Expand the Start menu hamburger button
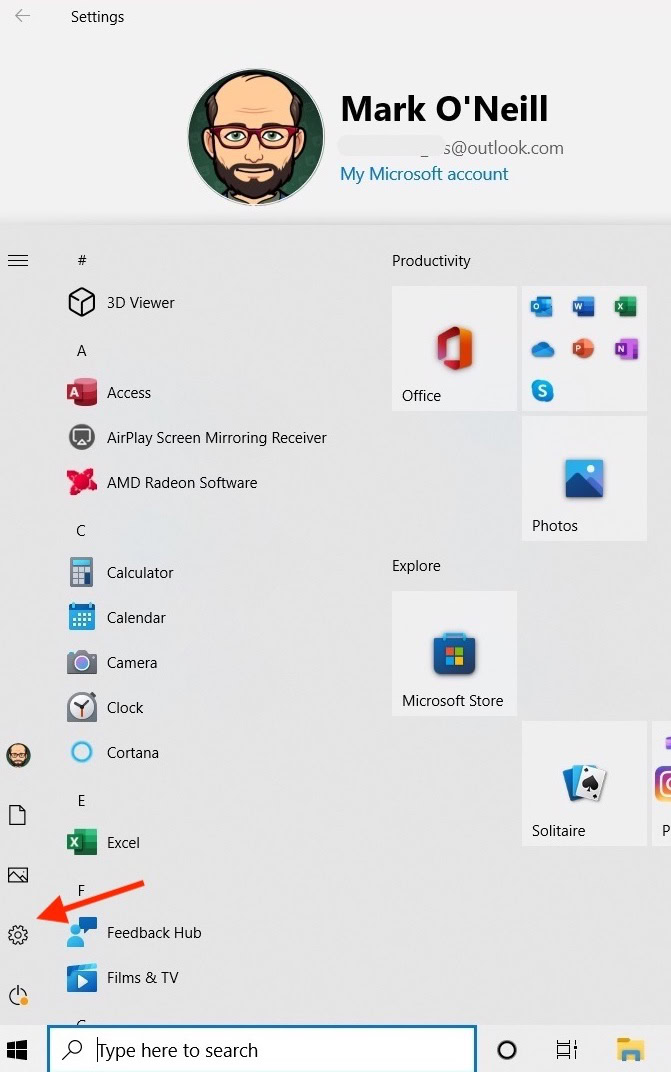Image resolution: width=671 pixels, height=1072 pixels. click(18, 260)
